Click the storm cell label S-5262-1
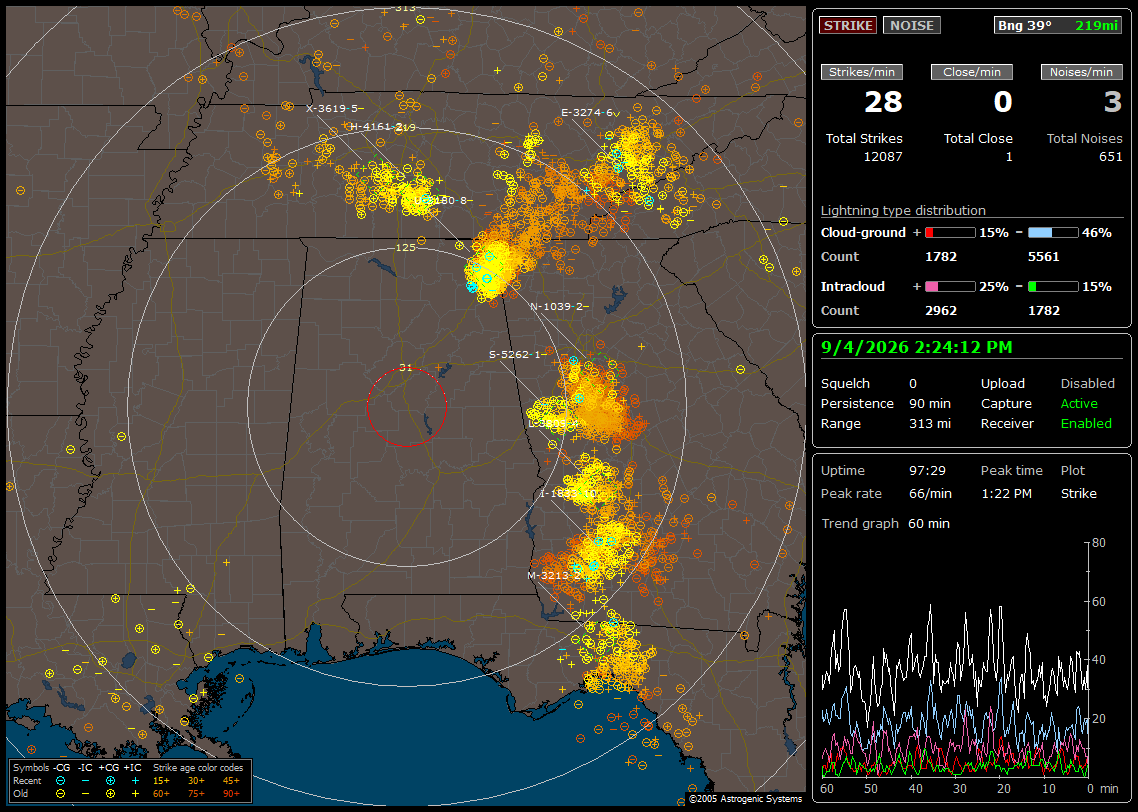The width and height of the screenshot is (1138, 812). coord(515,354)
